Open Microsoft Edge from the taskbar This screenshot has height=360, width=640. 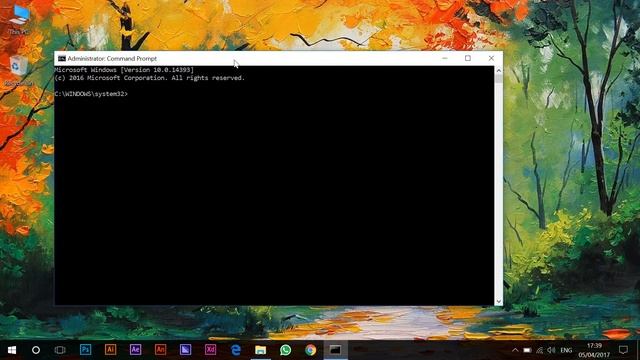(236, 350)
